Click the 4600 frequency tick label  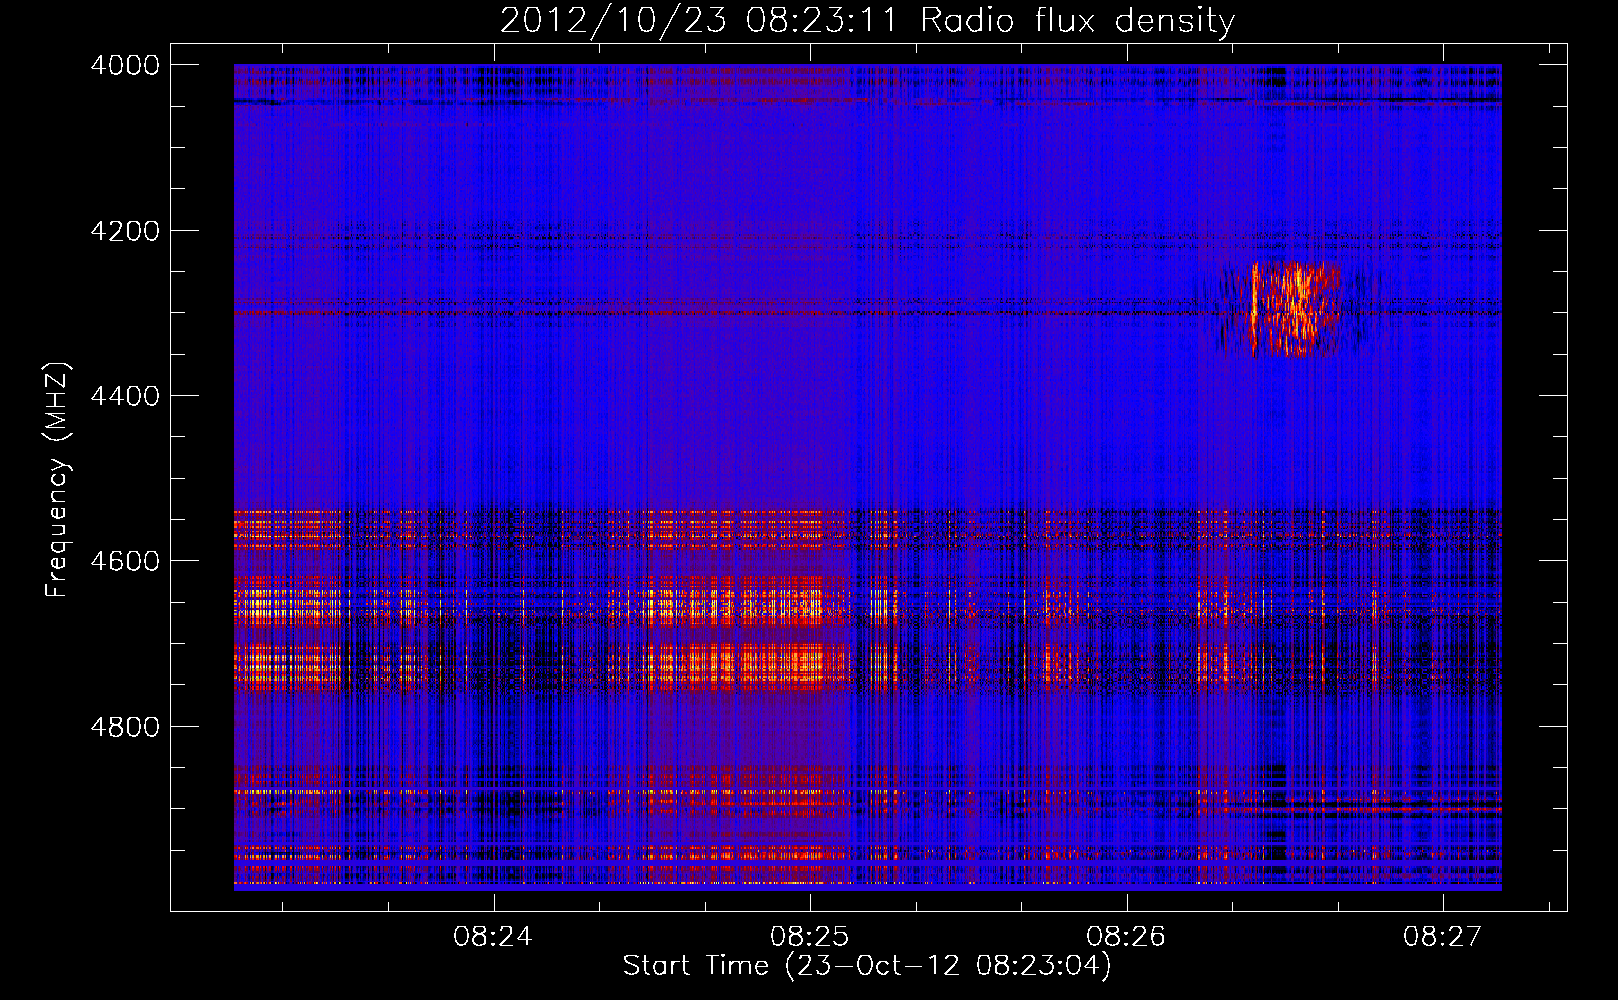click(125, 561)
